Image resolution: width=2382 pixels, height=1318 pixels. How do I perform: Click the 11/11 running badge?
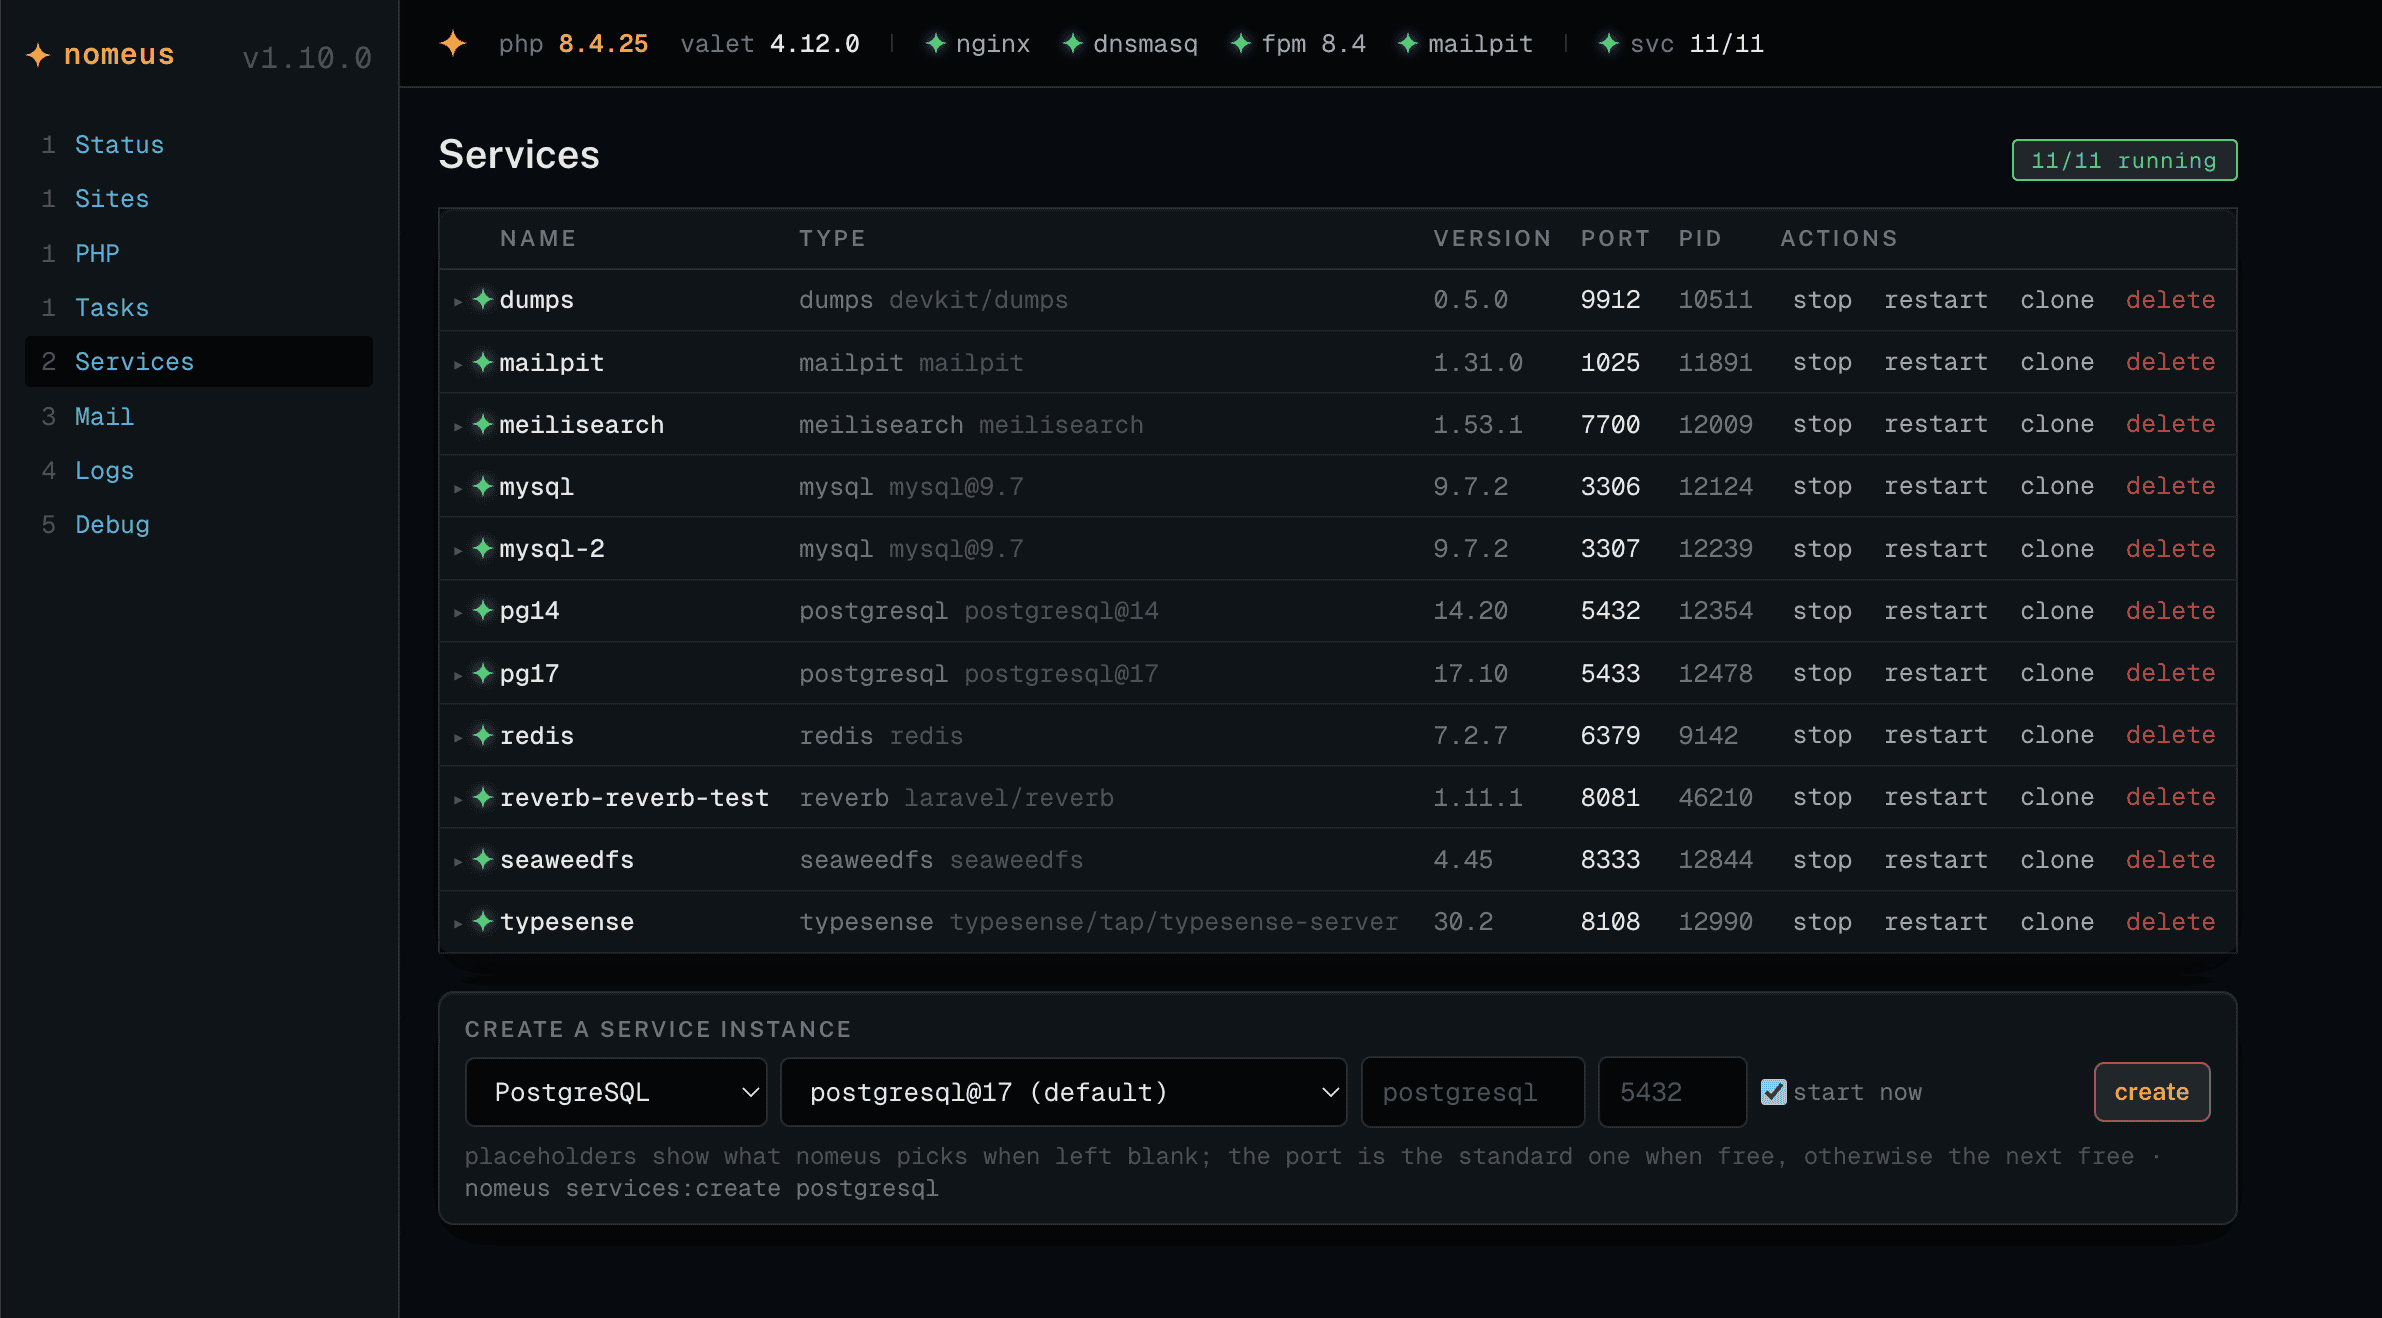tap(2124, 160)
